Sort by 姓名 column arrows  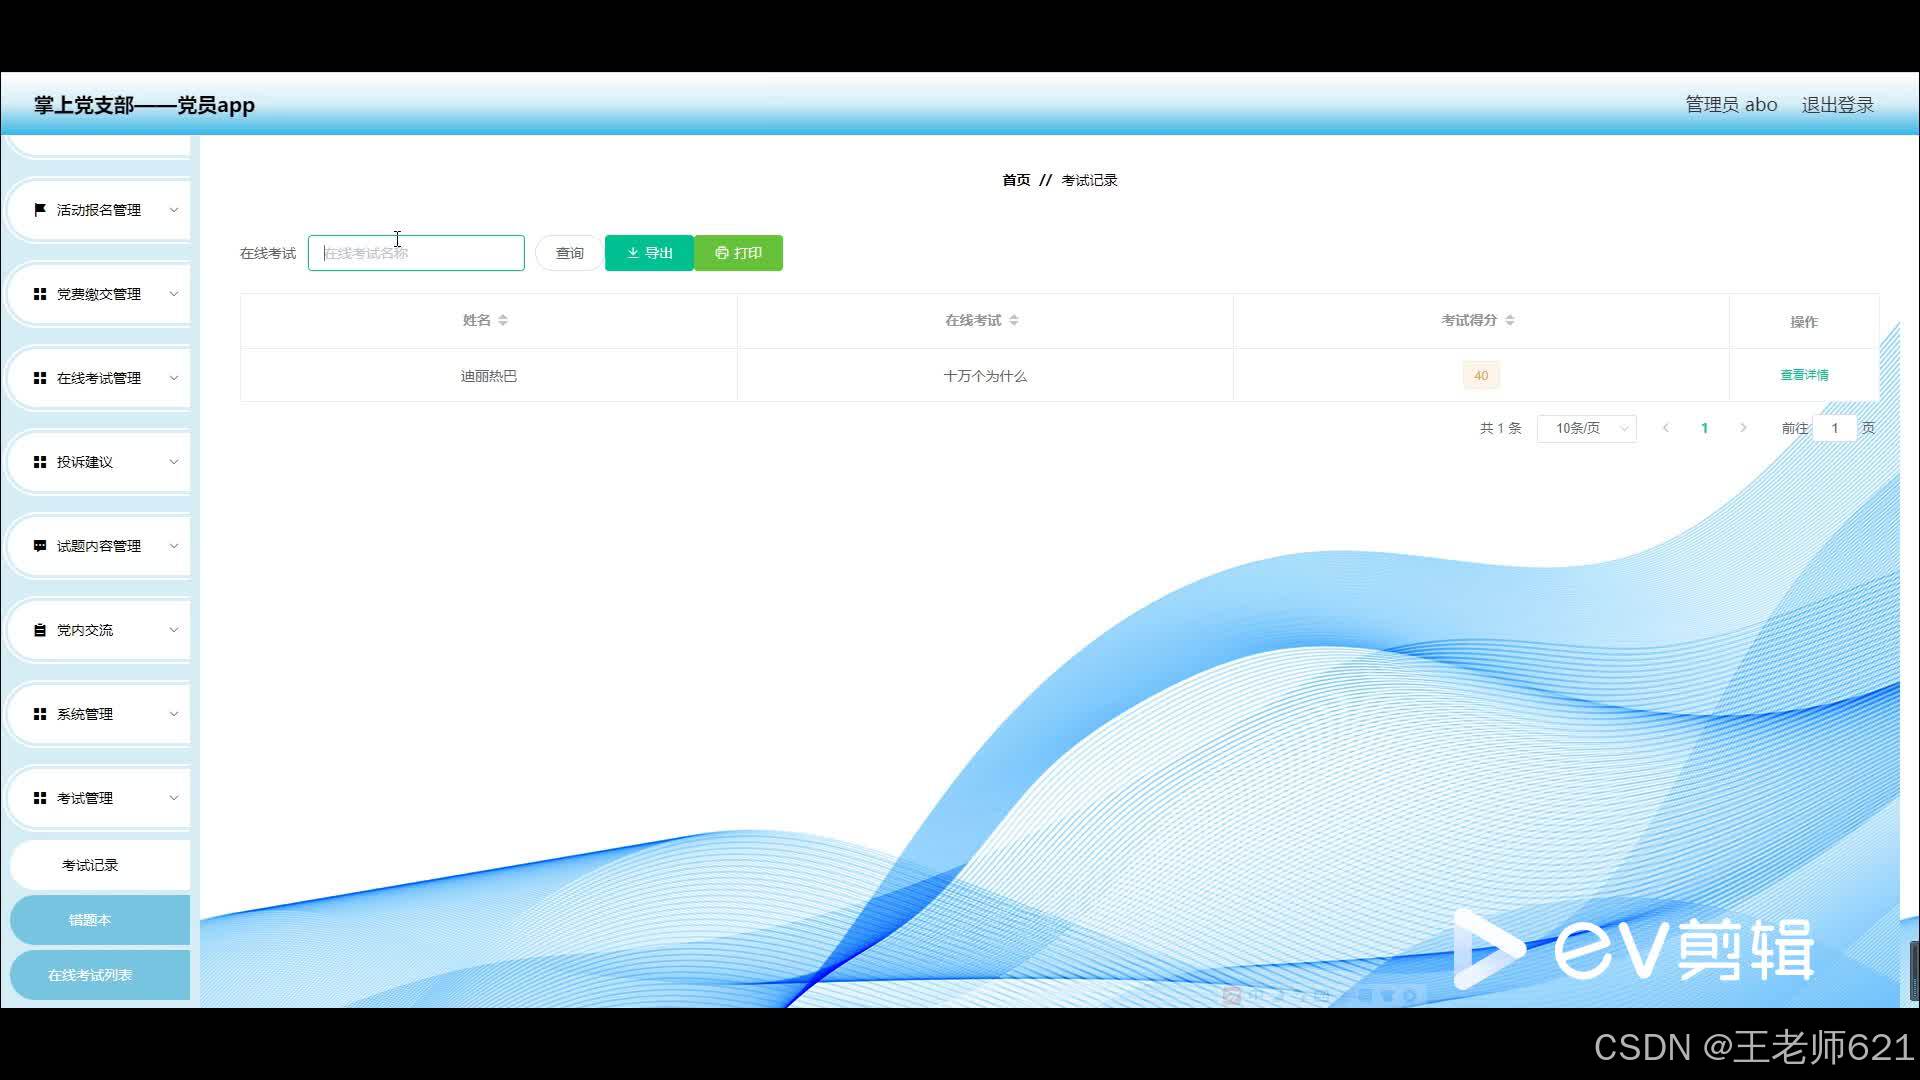point(503,320)
